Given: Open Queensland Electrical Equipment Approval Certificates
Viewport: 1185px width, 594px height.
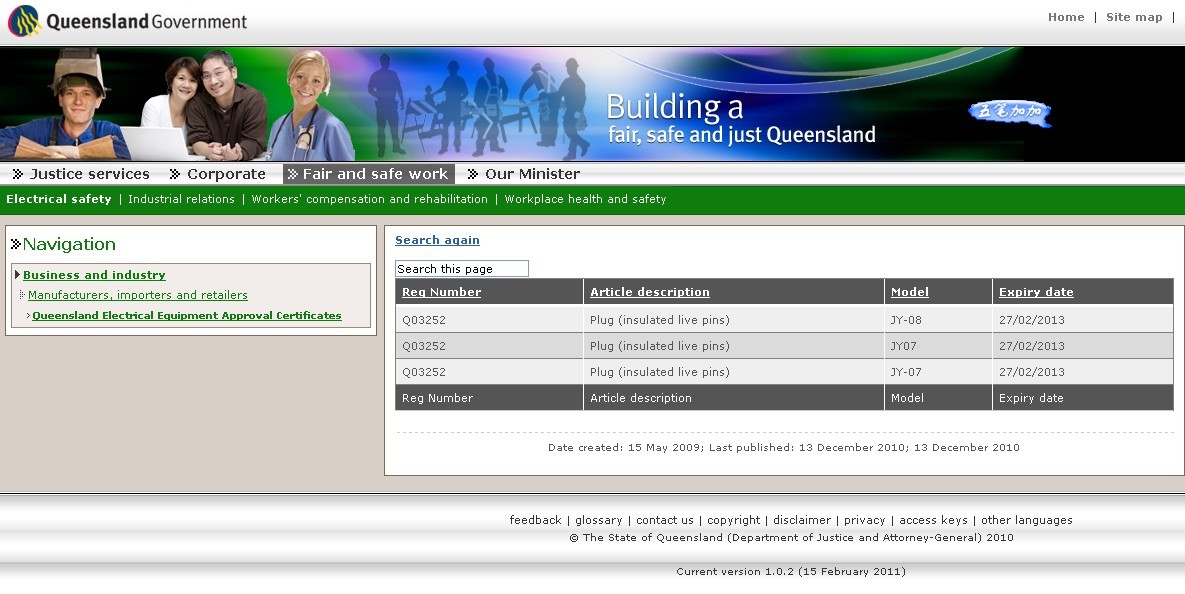Looking at the screenshot, I should click(187, 316).
